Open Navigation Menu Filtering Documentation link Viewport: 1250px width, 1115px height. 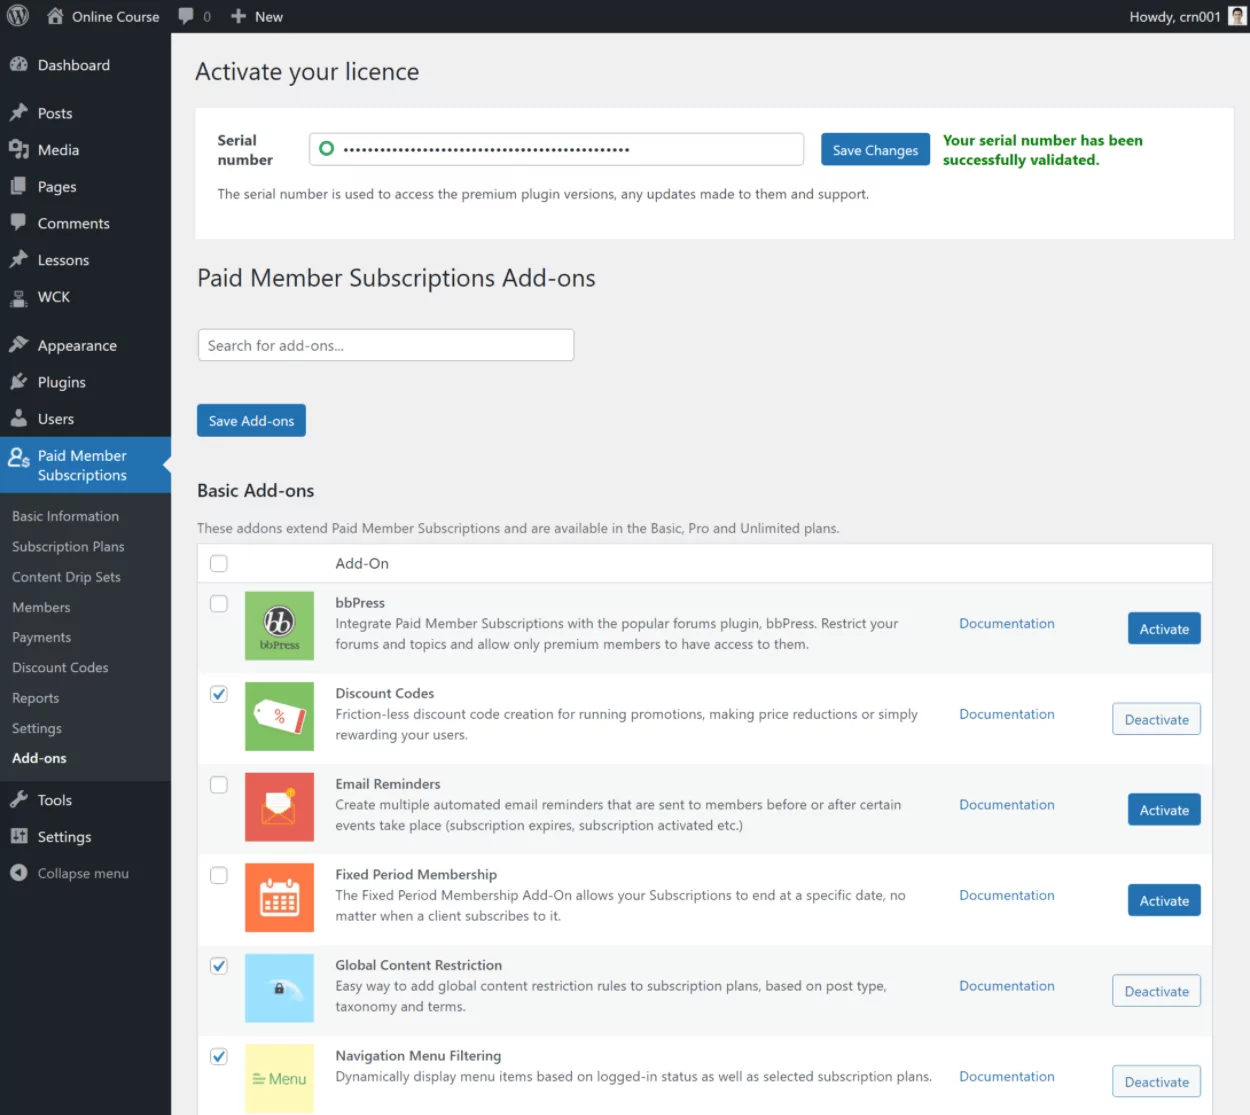point(1007,1076)
